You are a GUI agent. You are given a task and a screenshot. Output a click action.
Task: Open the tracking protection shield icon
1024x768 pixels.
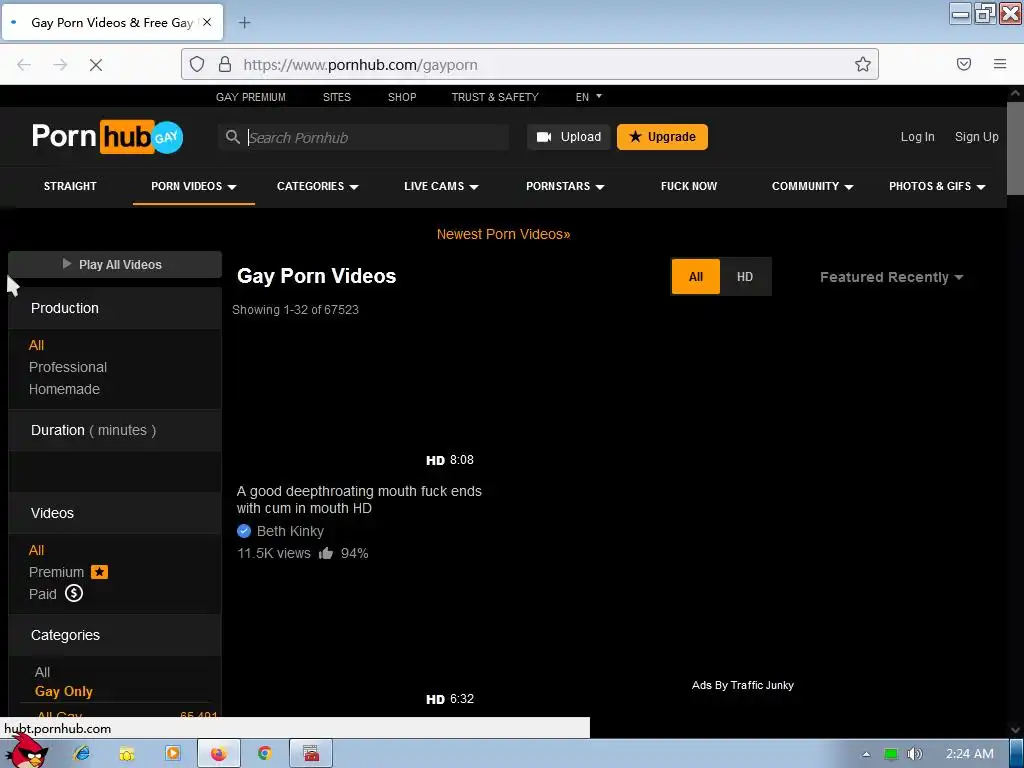[197, 64]
